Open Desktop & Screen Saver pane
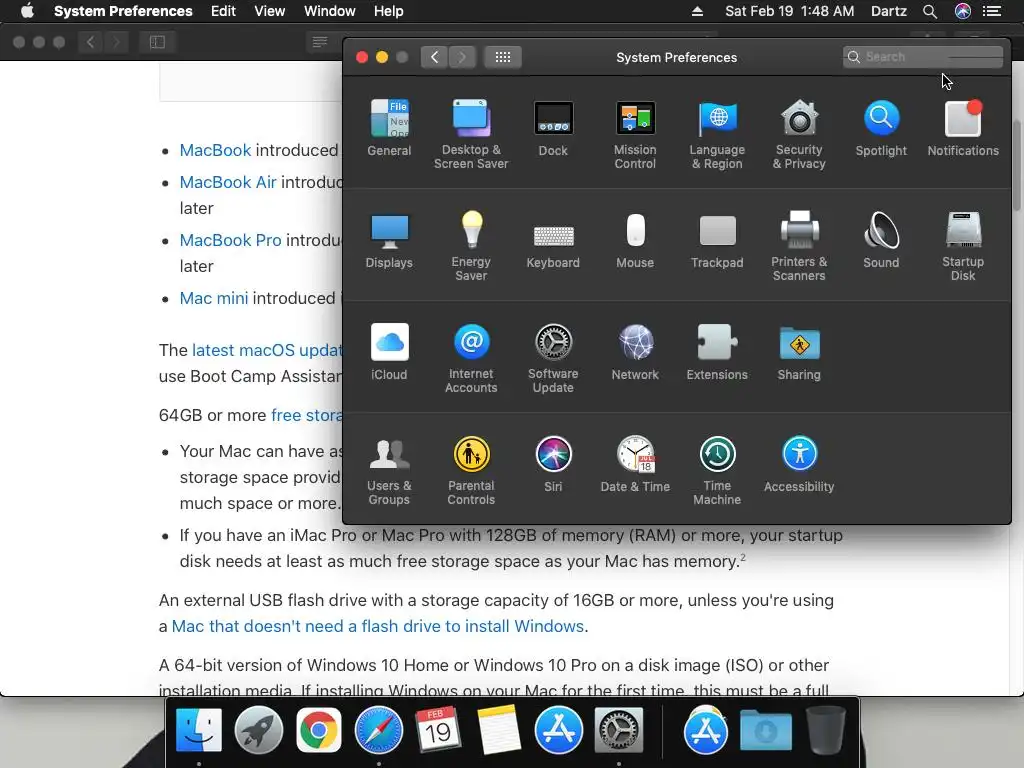This screenshot has height=768, width=1024. pos(471,135)
